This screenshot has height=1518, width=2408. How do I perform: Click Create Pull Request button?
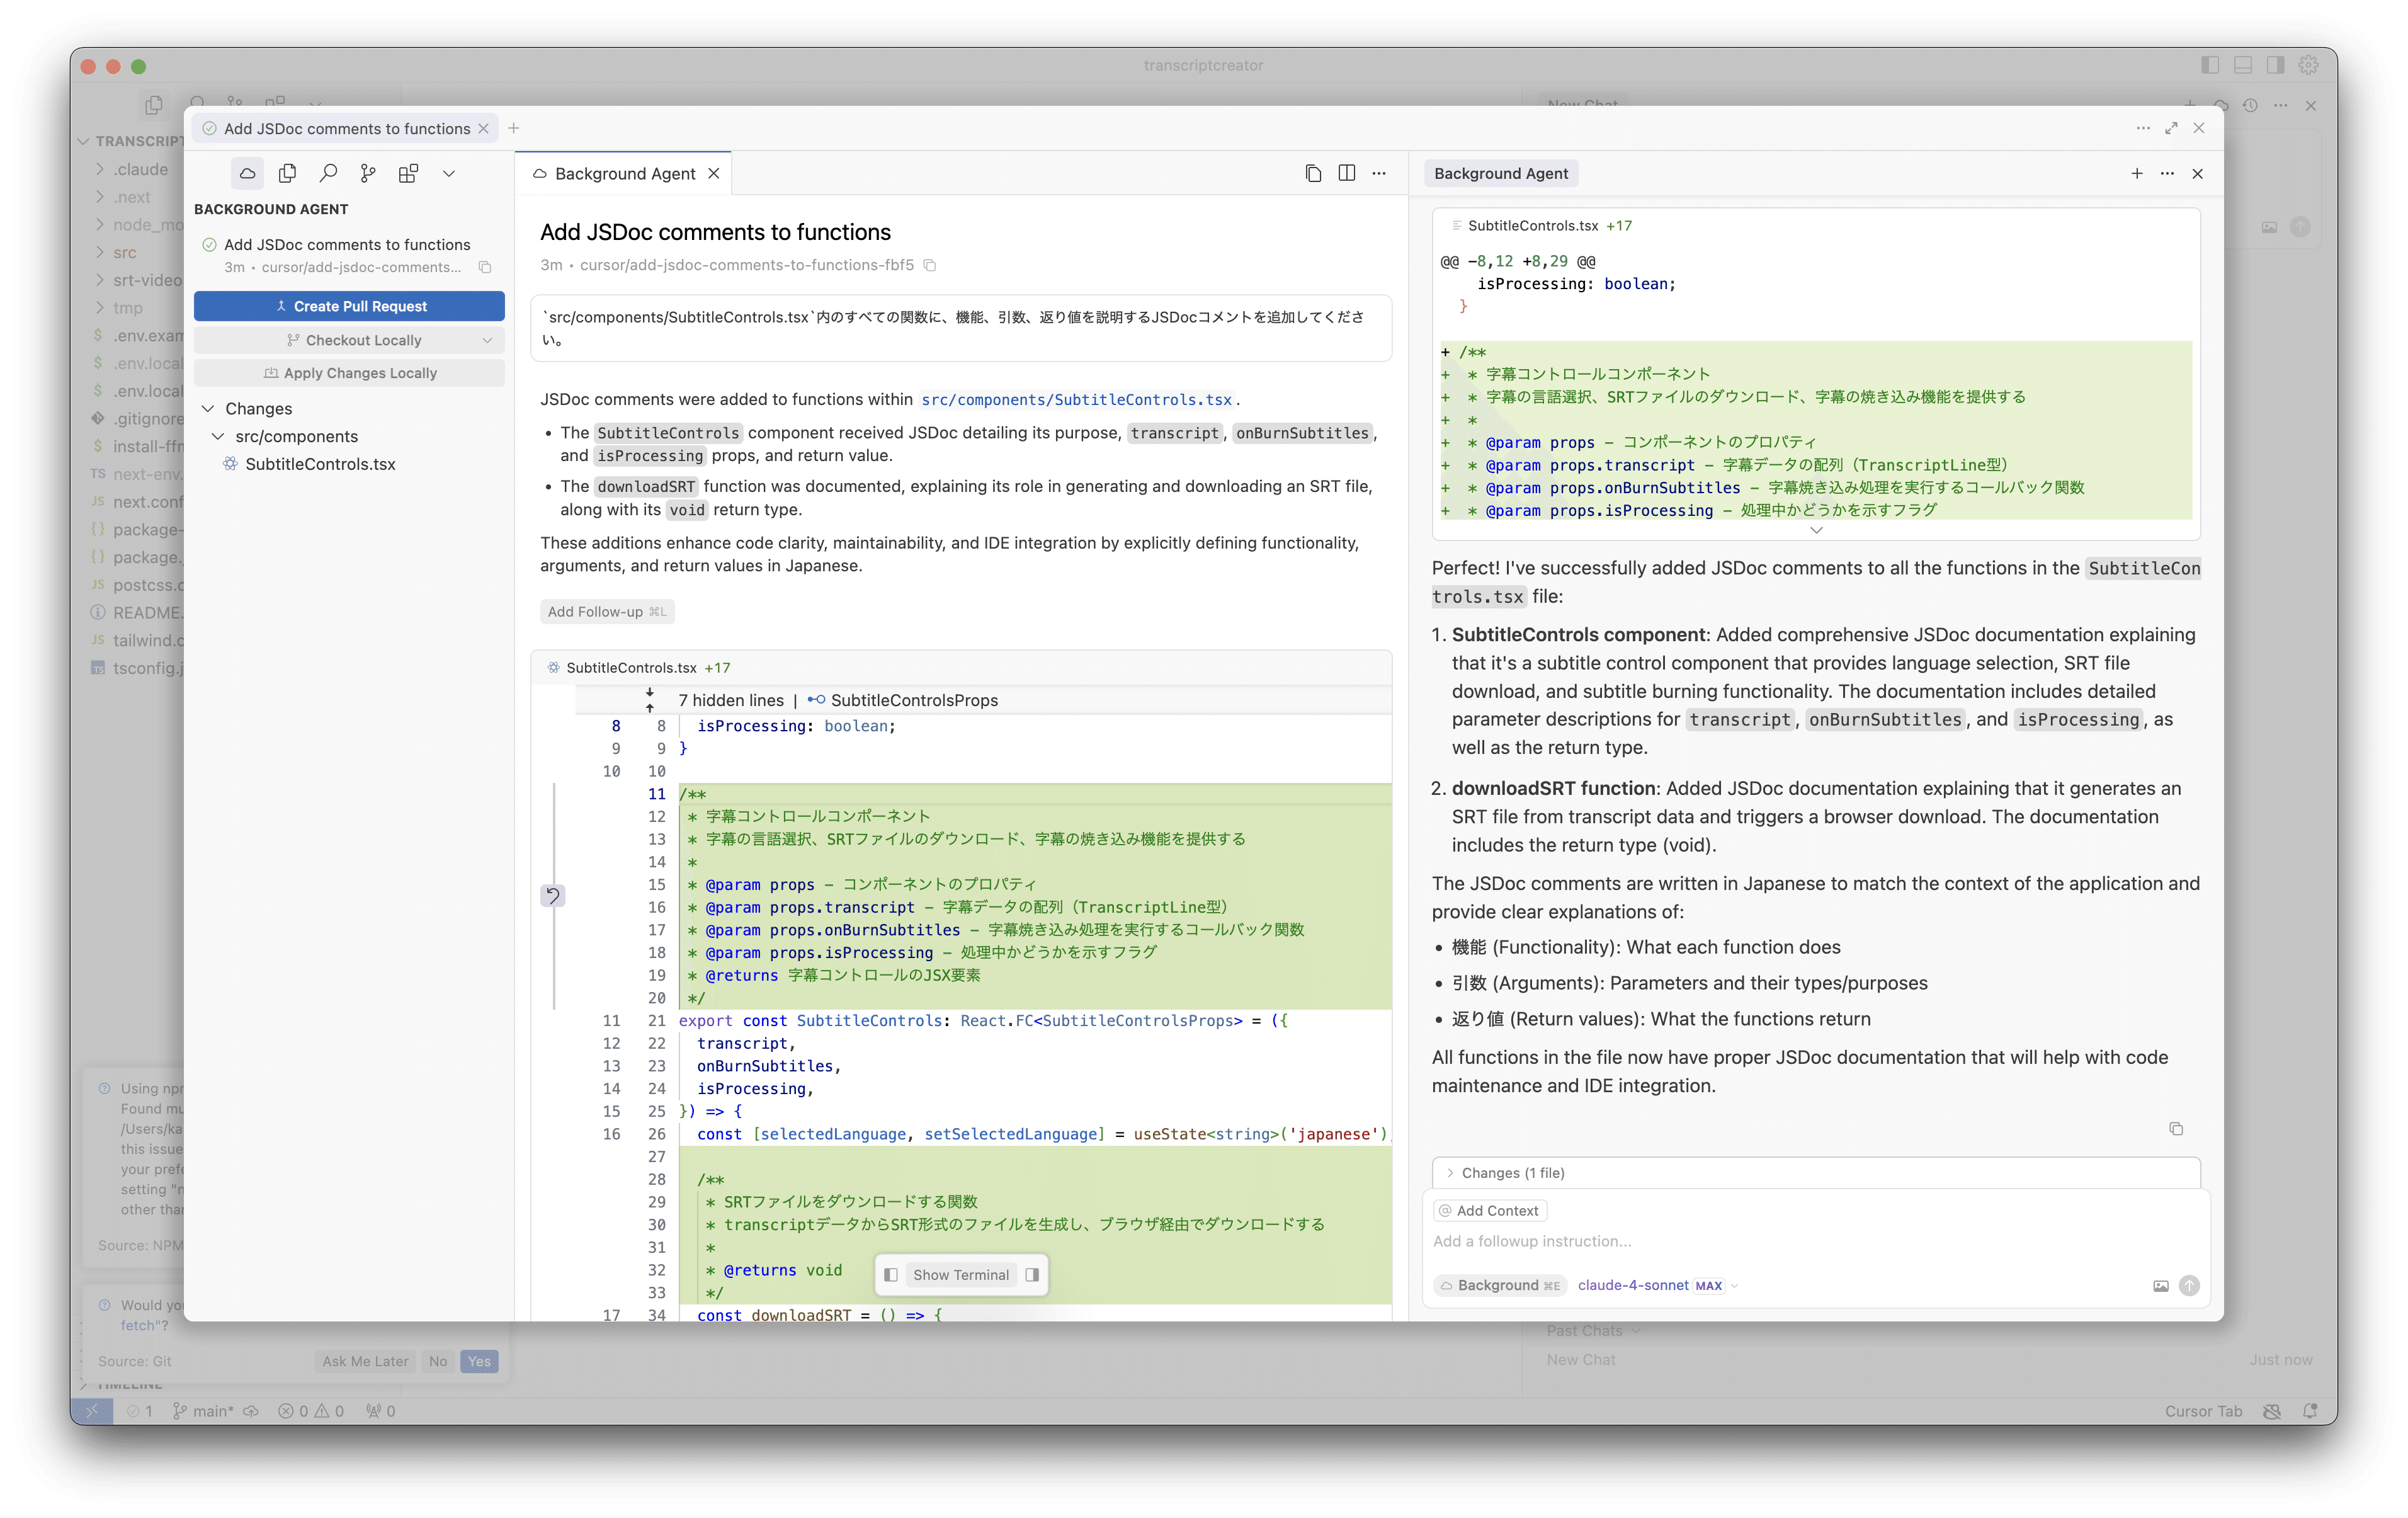pyautogui.click(x=349, y=306)
